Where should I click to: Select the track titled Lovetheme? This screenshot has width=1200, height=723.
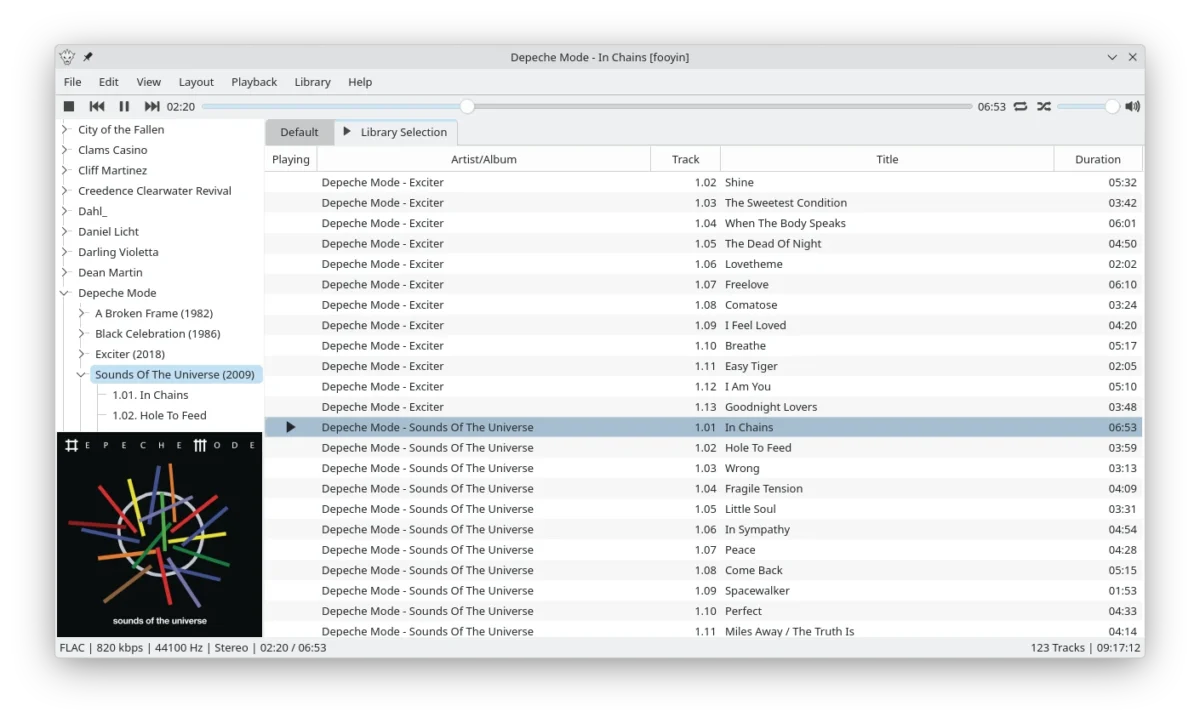point(754,264)
